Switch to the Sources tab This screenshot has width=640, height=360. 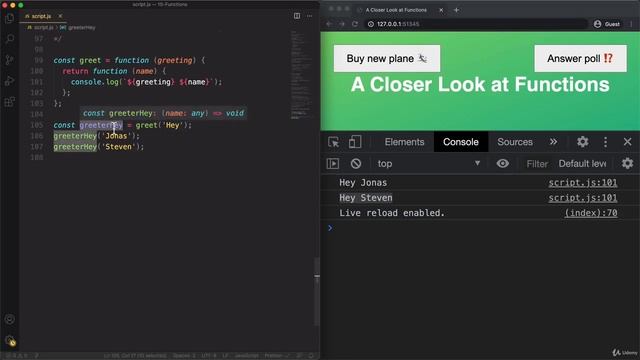point(515,142)
